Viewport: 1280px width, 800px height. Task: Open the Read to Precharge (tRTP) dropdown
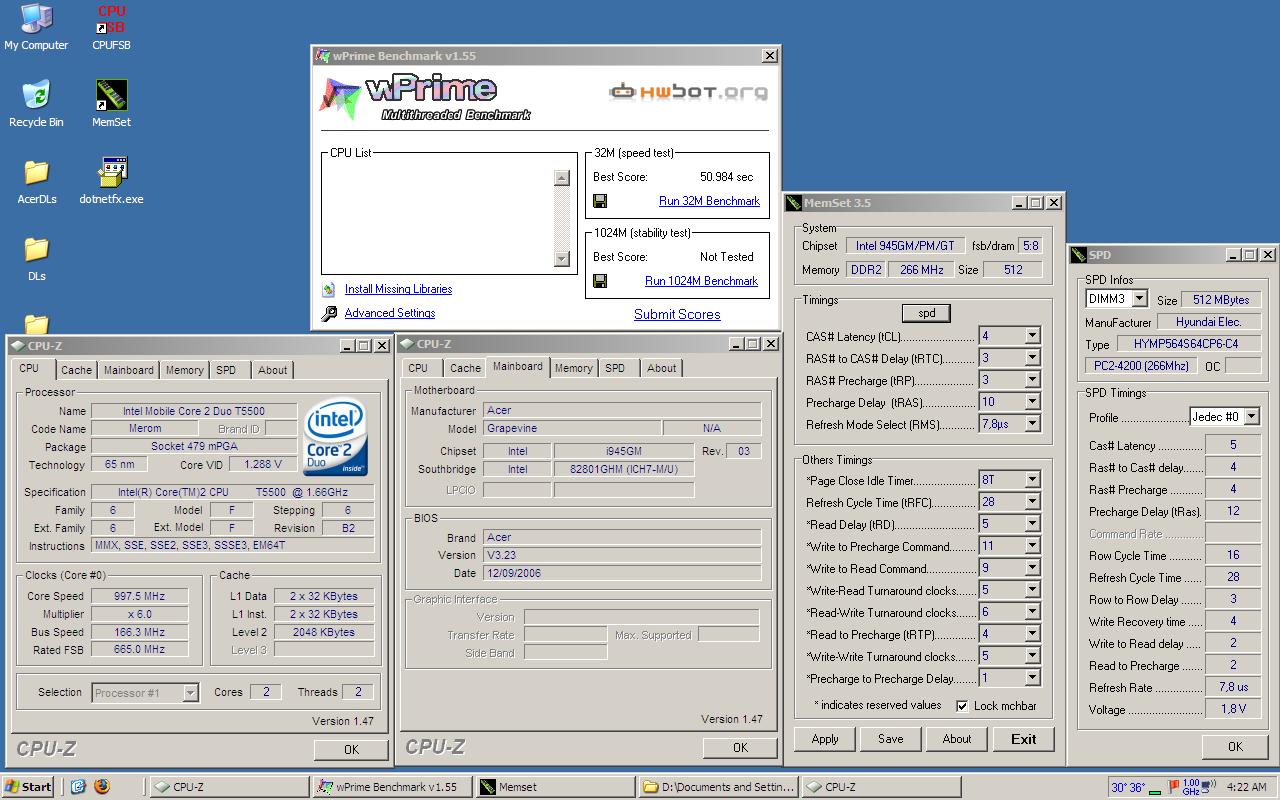coord(1032,634)
